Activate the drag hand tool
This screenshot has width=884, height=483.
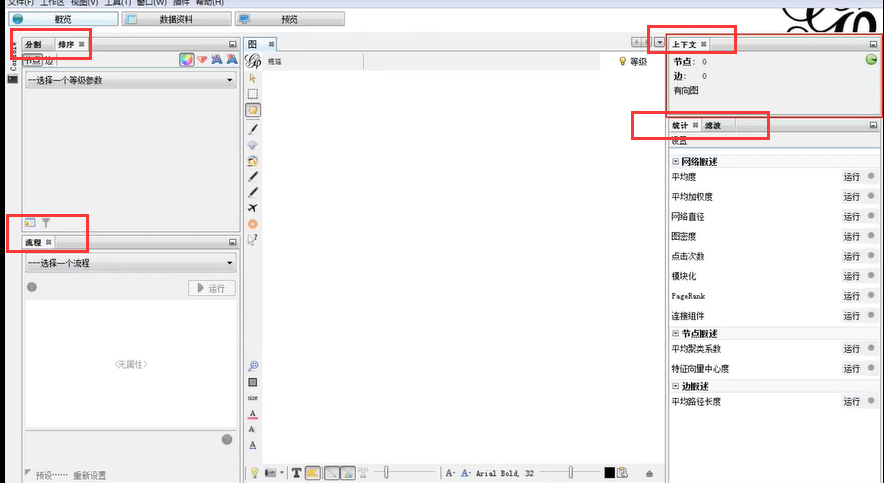tap(253, 110)
